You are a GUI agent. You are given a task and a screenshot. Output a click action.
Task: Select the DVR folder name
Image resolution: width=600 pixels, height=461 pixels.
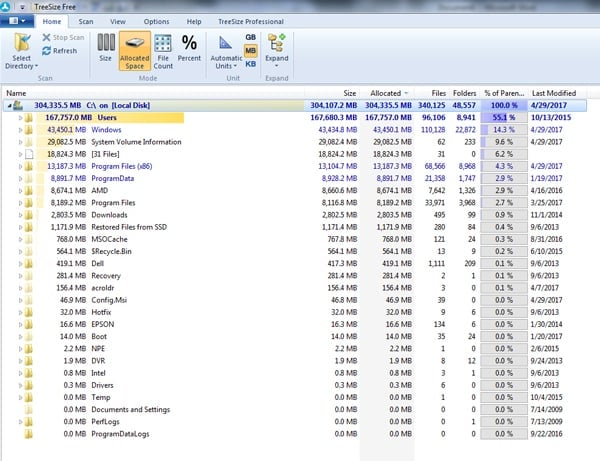(98, 361)
